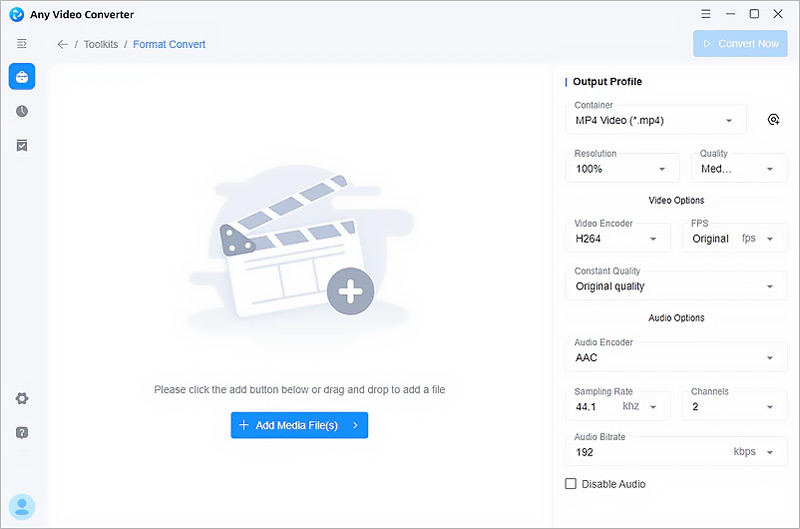800x529 pixels.
Task: Click the Video Options section label
Action: click(x=676, y=200)
